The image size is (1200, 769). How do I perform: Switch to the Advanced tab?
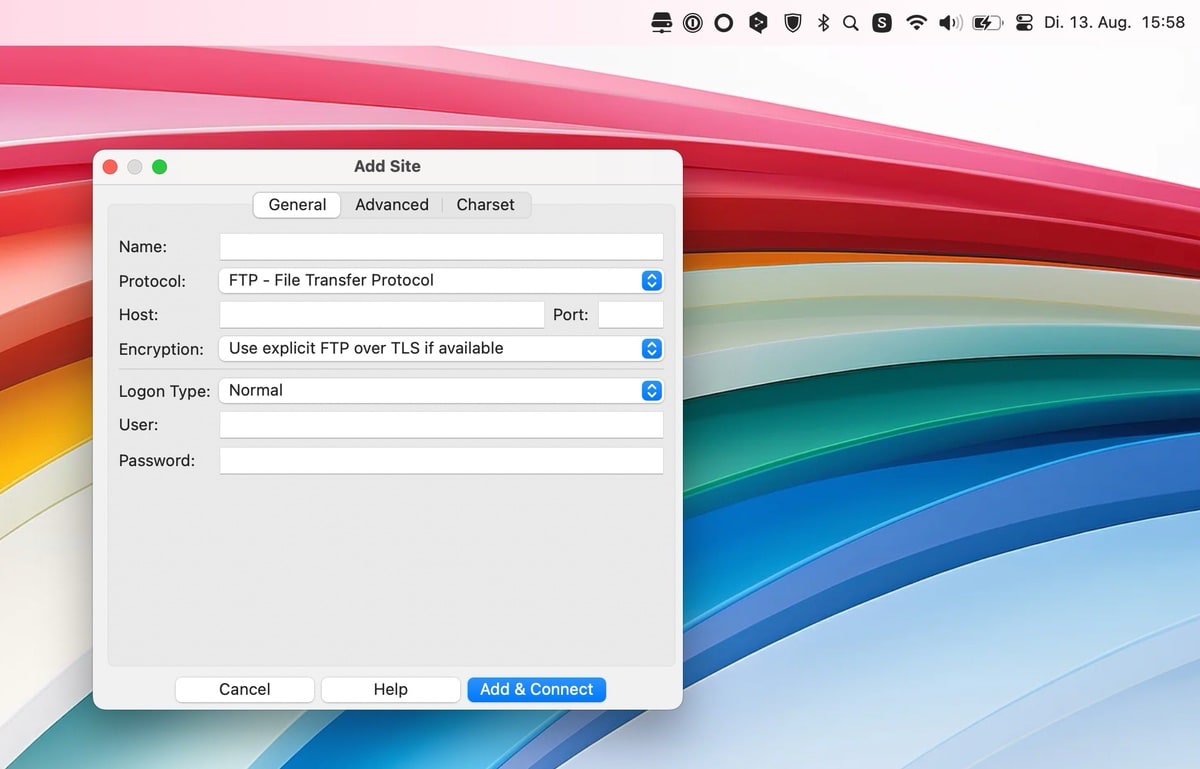[391, 205]
